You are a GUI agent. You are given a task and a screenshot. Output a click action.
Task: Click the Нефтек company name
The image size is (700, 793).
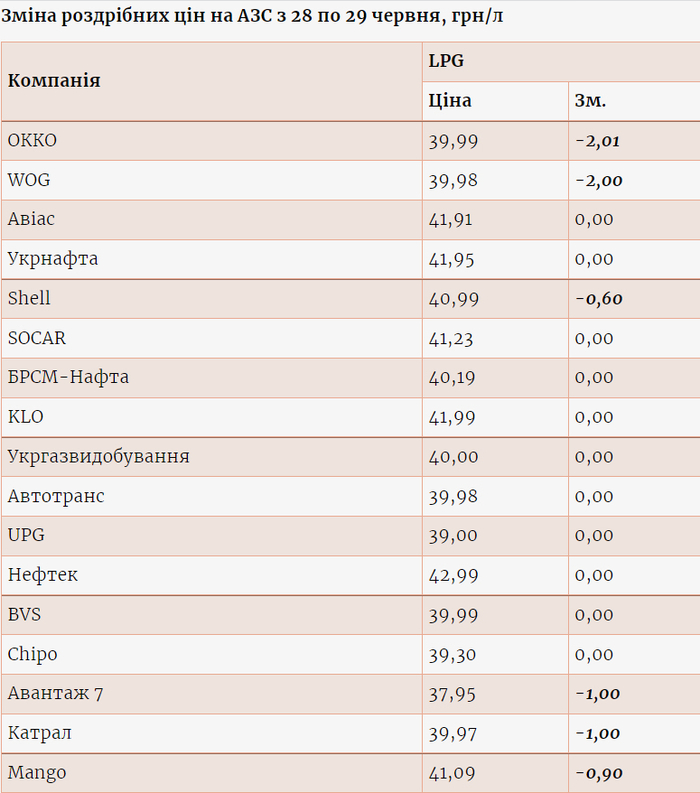42,575
